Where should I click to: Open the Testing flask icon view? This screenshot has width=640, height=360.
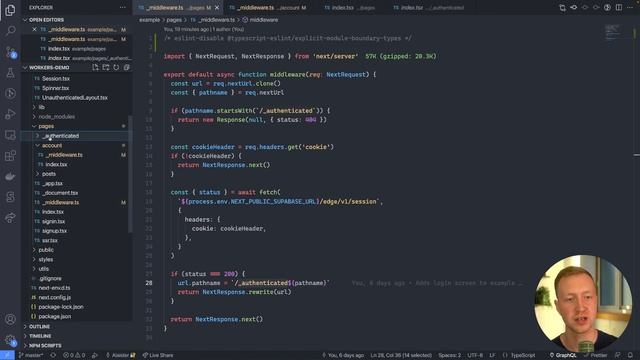point(10,73)
